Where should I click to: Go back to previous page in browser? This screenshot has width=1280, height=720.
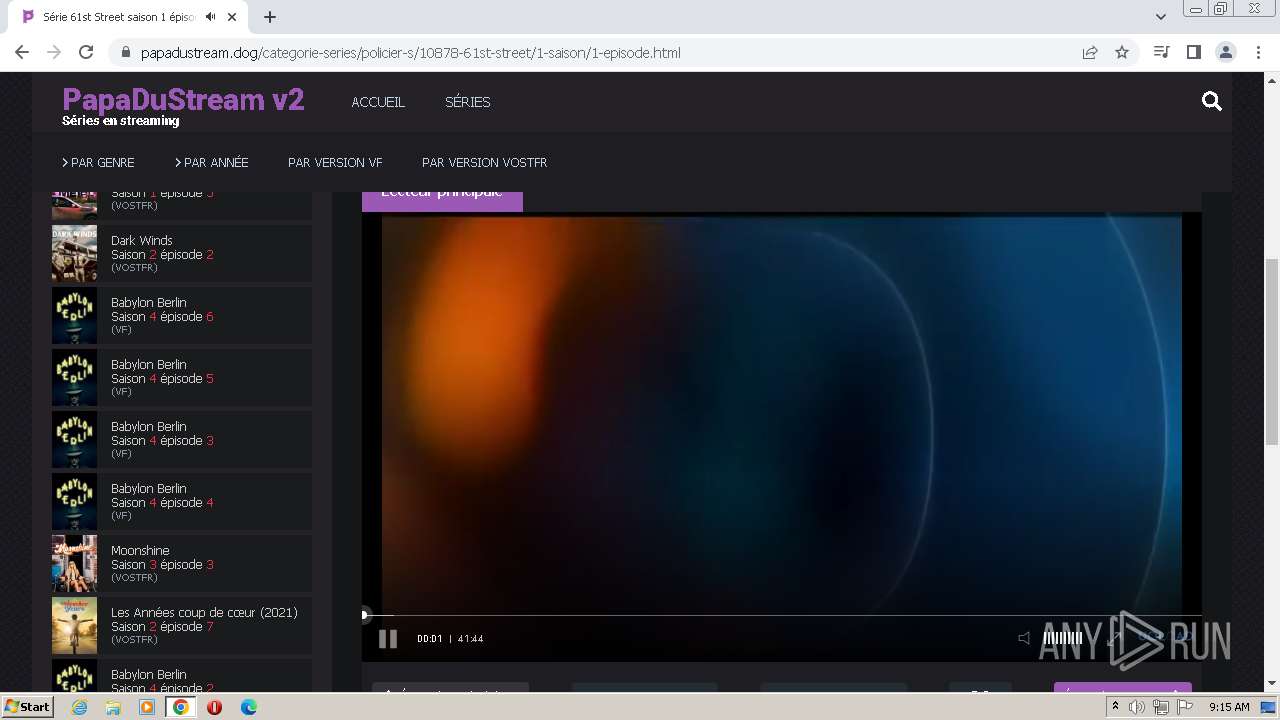coord(22,52)
